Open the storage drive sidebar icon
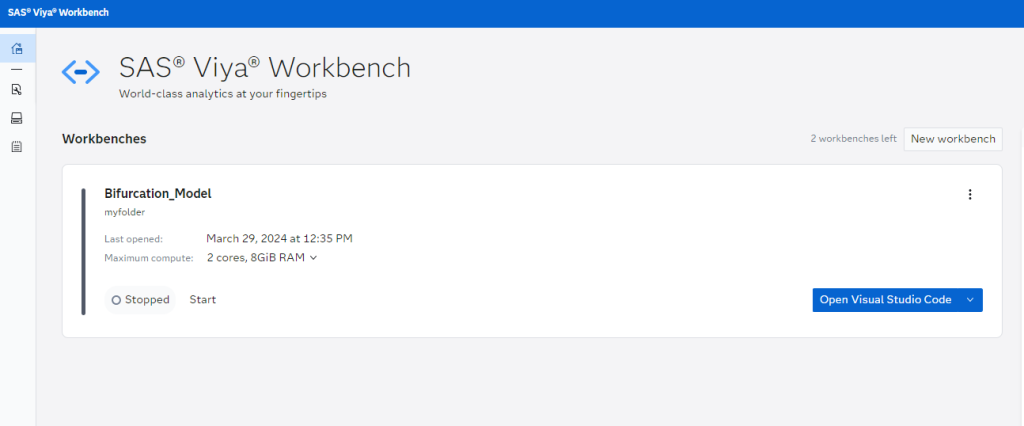Screen dimensions: 1024x426 17,118
